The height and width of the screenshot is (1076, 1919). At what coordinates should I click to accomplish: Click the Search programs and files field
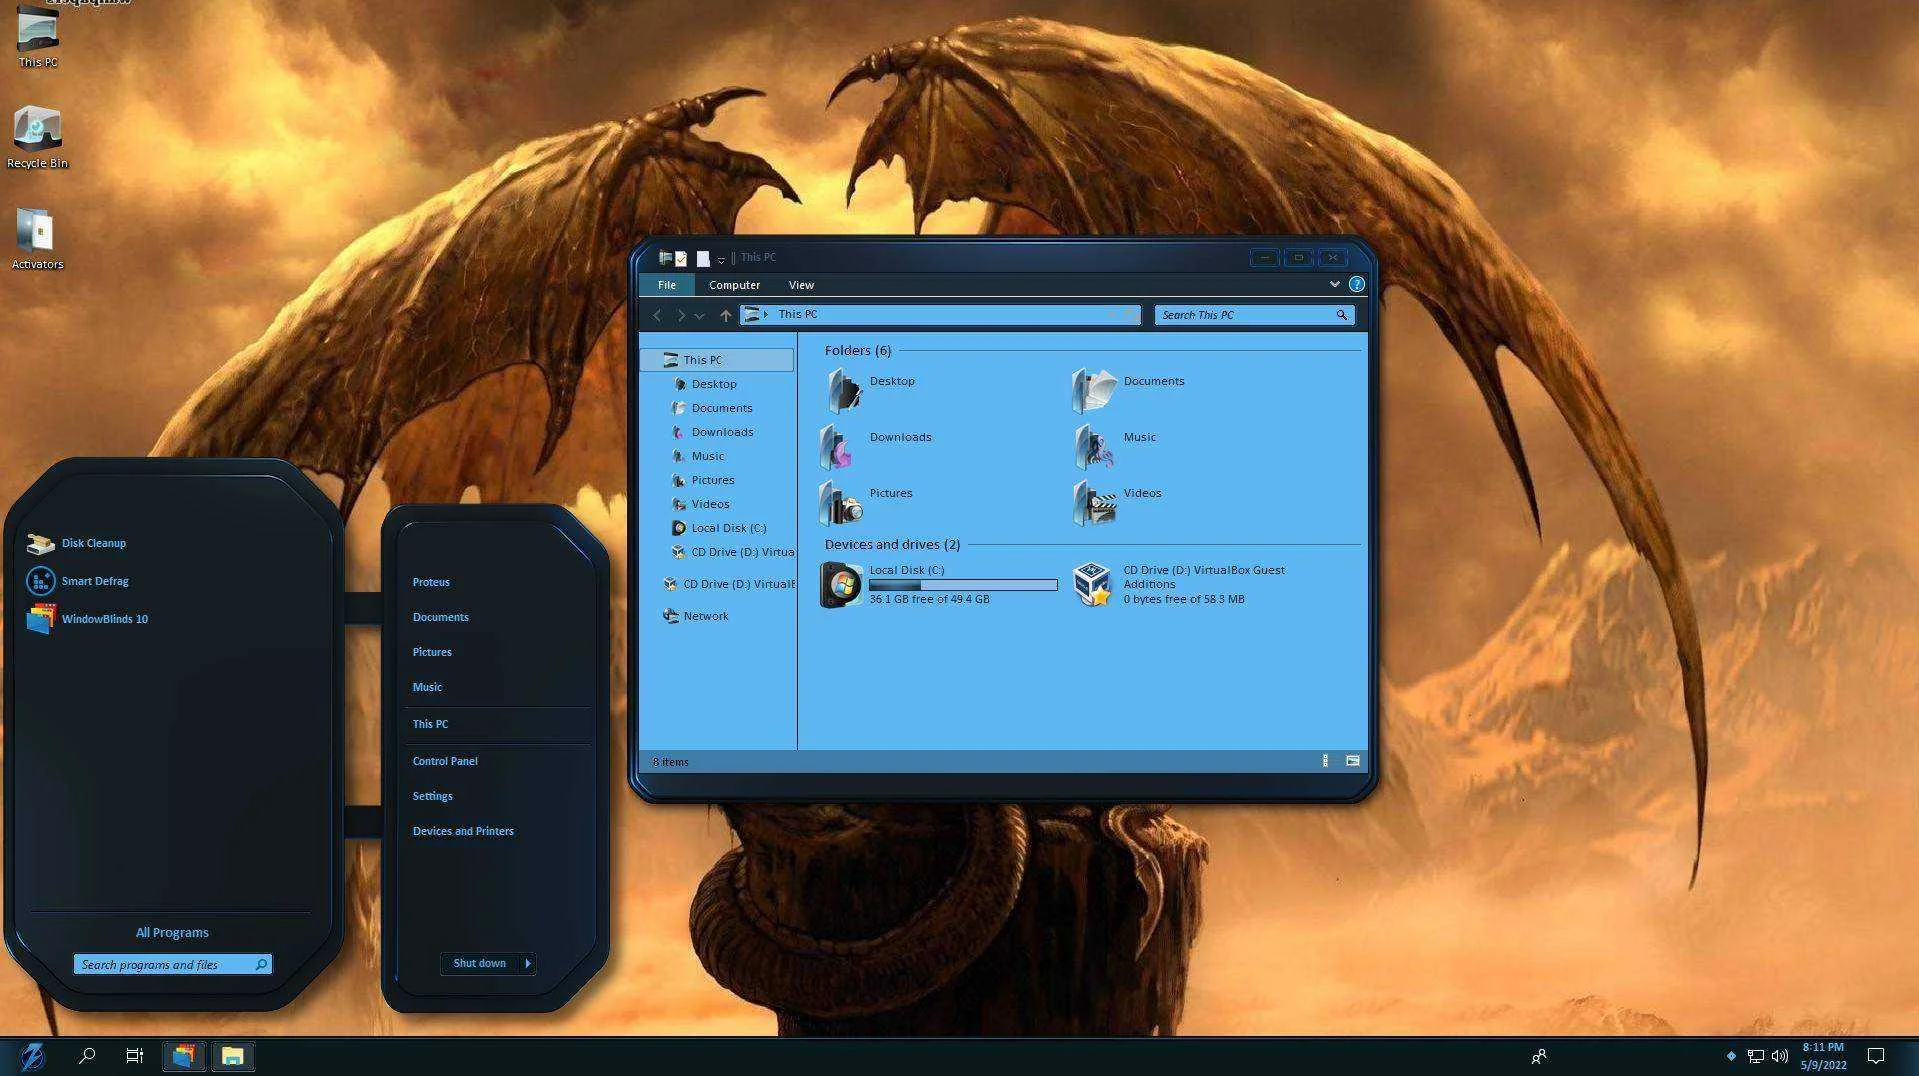172,965
